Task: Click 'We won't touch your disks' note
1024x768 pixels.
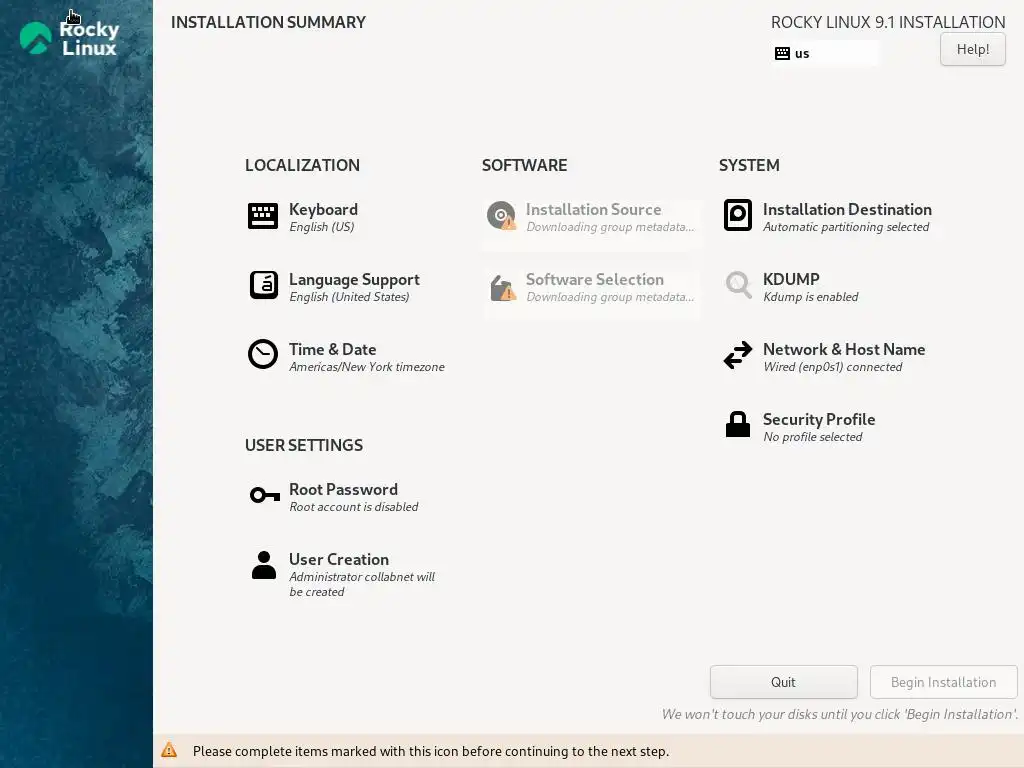Action: pyautogui.click(x=840, y=714)
